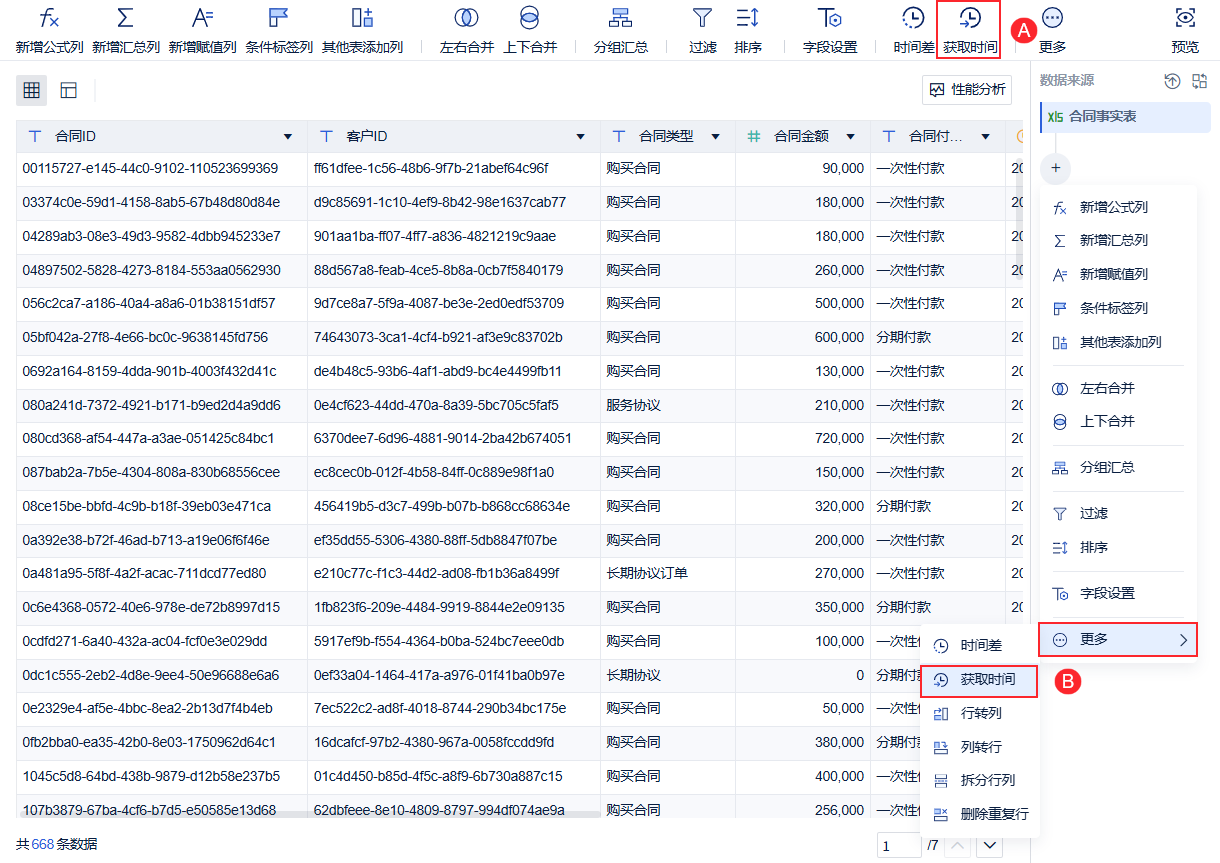Click the page number input field
1220x863 pixels.
coord(898,846)
